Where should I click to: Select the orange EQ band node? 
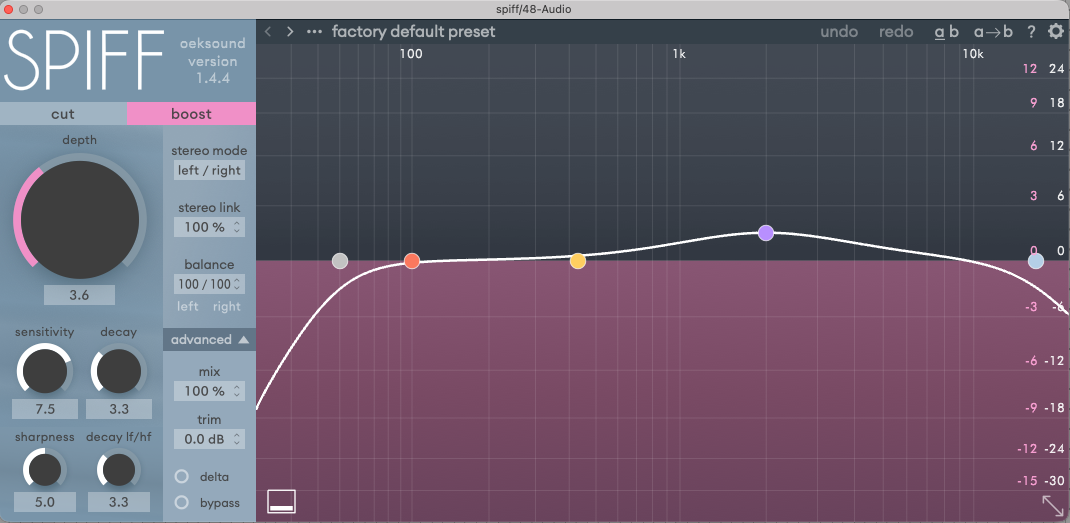(412, 261)
